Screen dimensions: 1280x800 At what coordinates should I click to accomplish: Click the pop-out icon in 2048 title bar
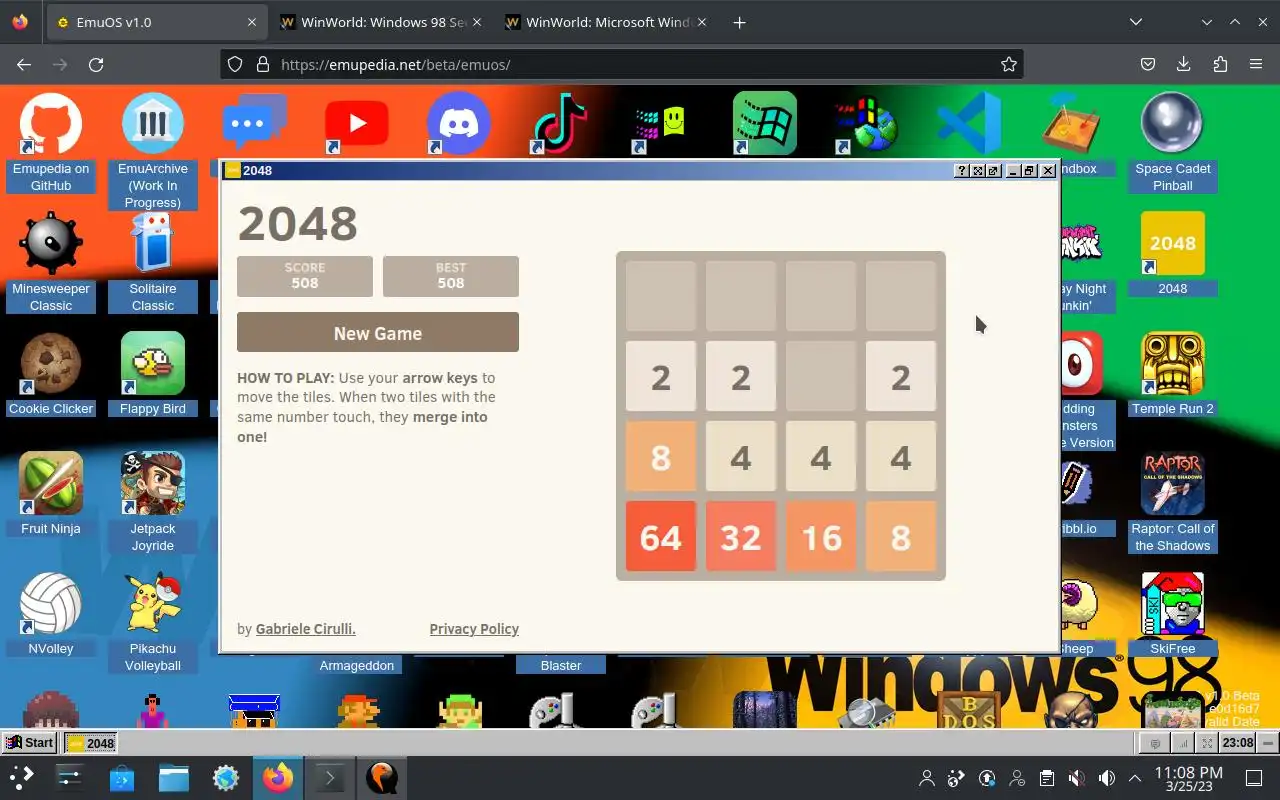[993, 171]
